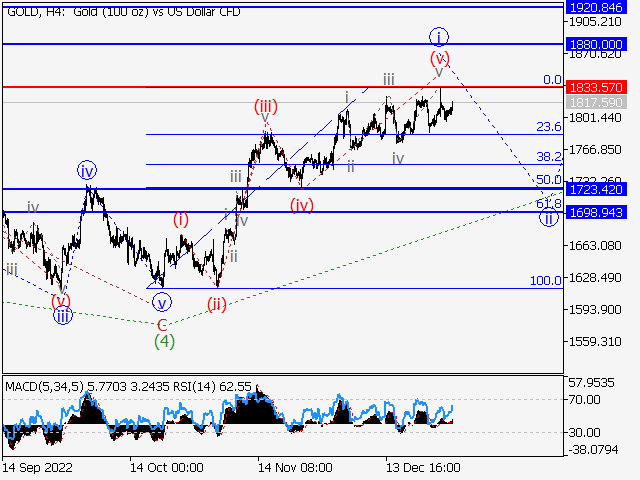Select the 1698.943 blue price label
This screenshot has height=480, width=640.
[596, 212]
